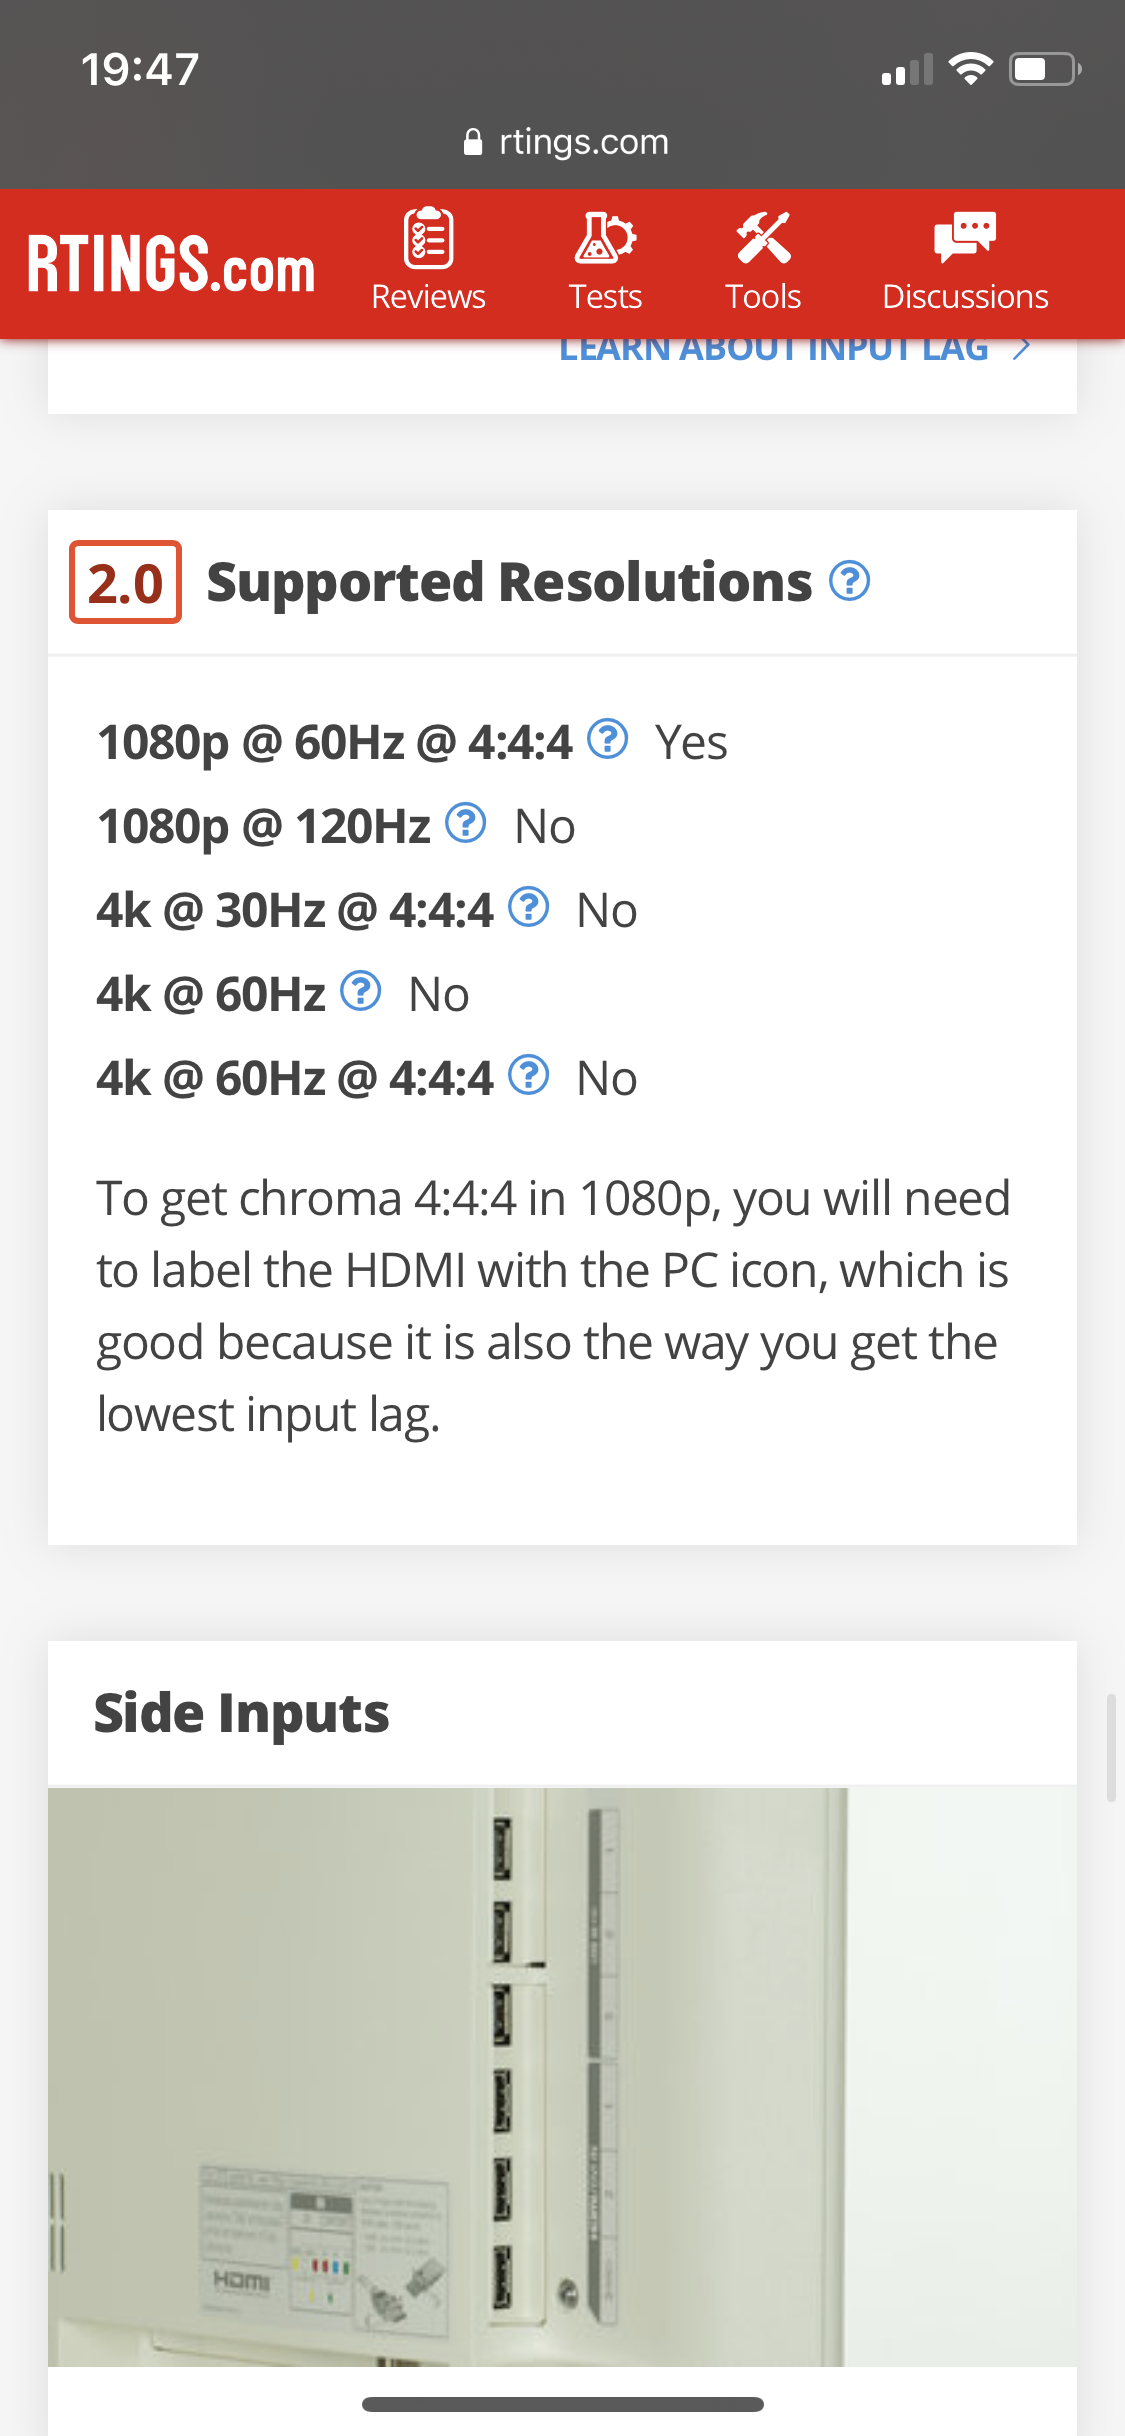Follow the Learn About Input Lag link
Viewport: 1125px width, 2436px height.
click(773, 351)
